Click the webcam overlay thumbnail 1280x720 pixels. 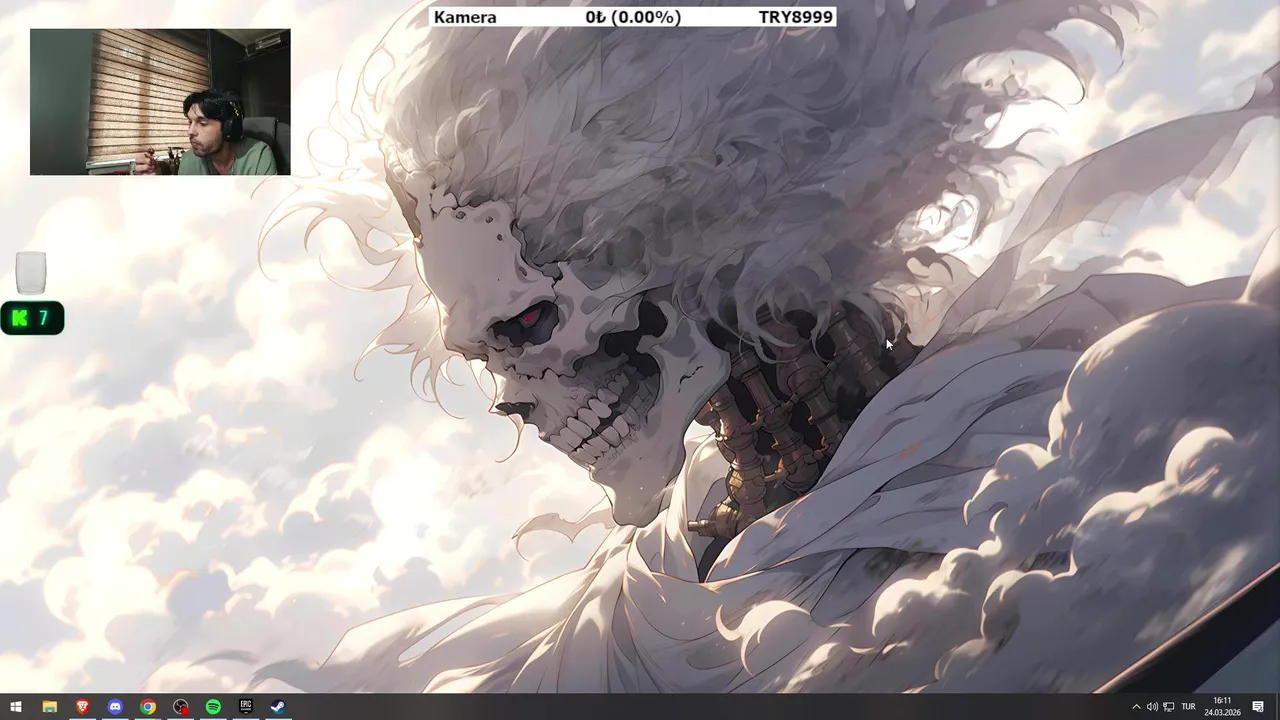point(160,102)
